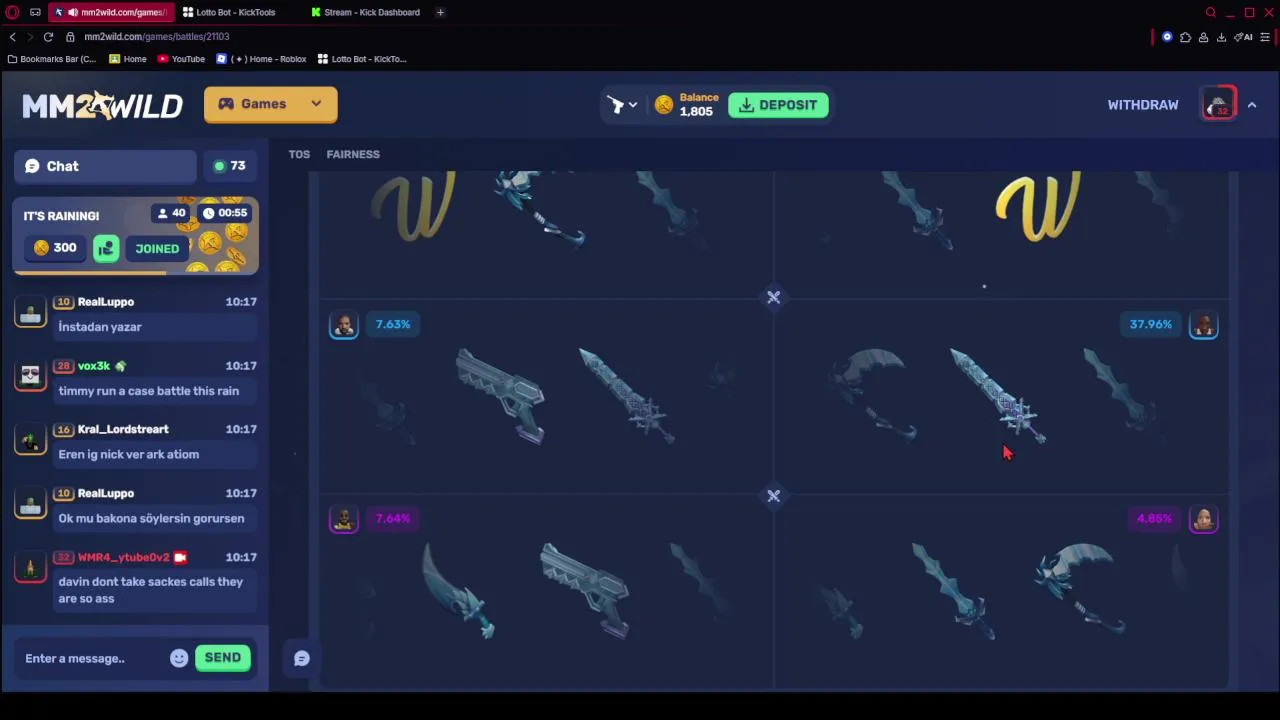This screenshot has width=1280, height=720.
Task: Open the browser easy setup sliders icon
Action: tap(1265, 37)
